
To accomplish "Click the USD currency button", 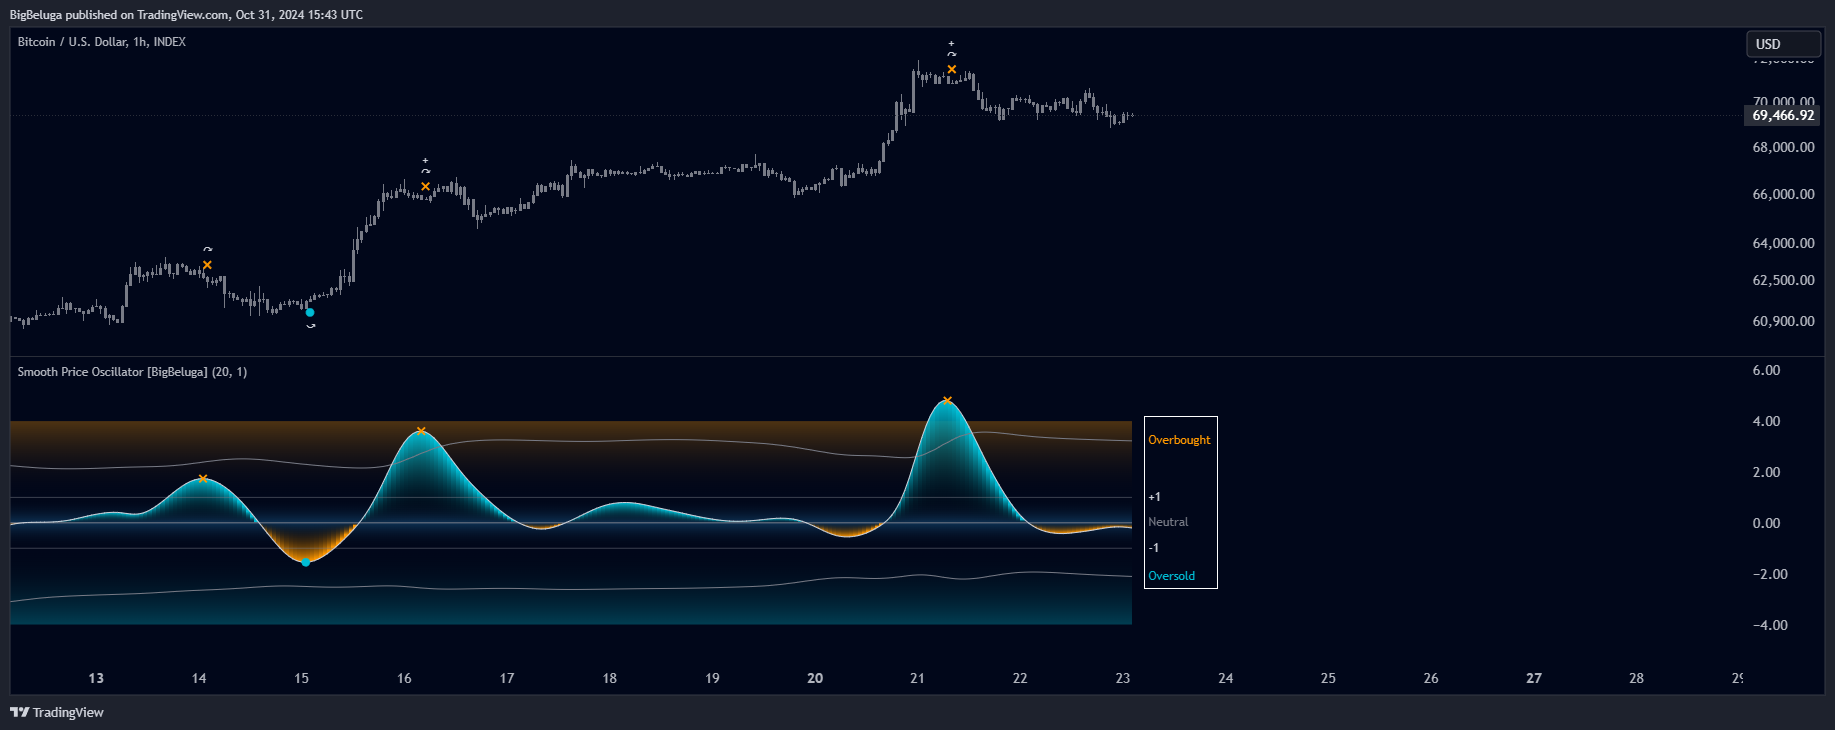I will coord(1783,44).
